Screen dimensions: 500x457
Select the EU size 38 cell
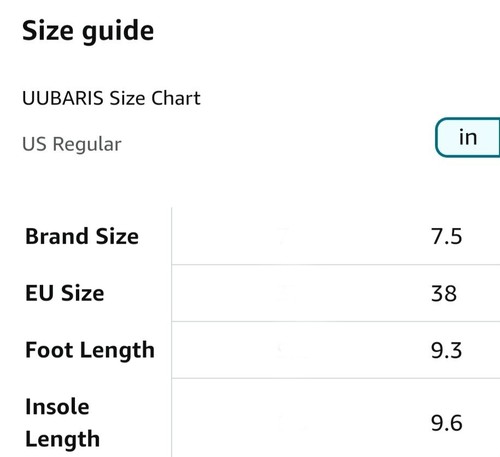[444, 294]
